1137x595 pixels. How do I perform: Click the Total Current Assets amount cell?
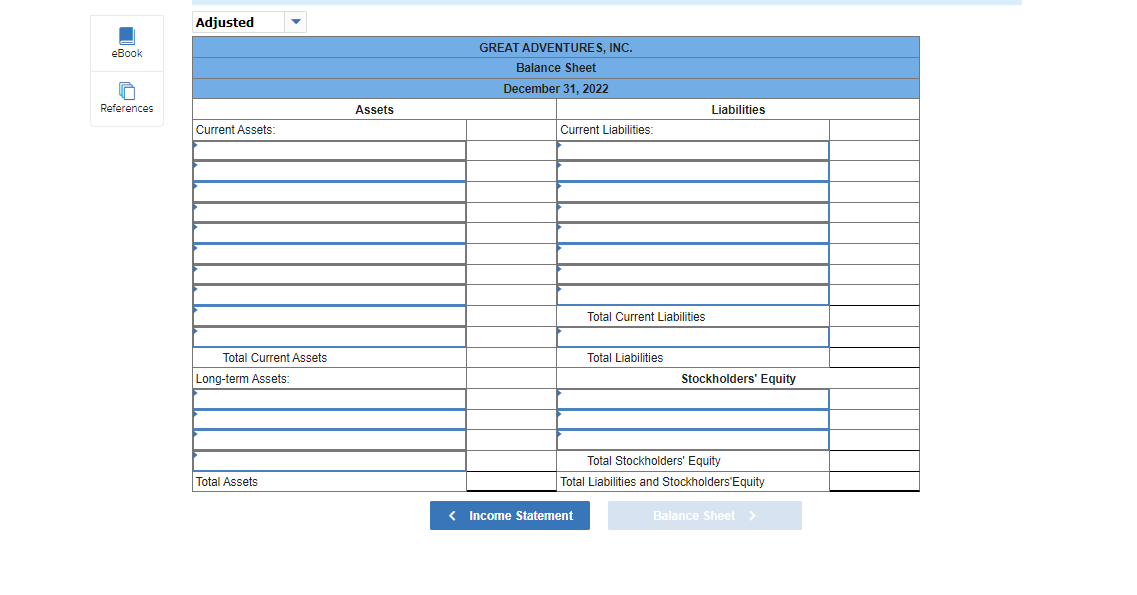tap(511, 358)
